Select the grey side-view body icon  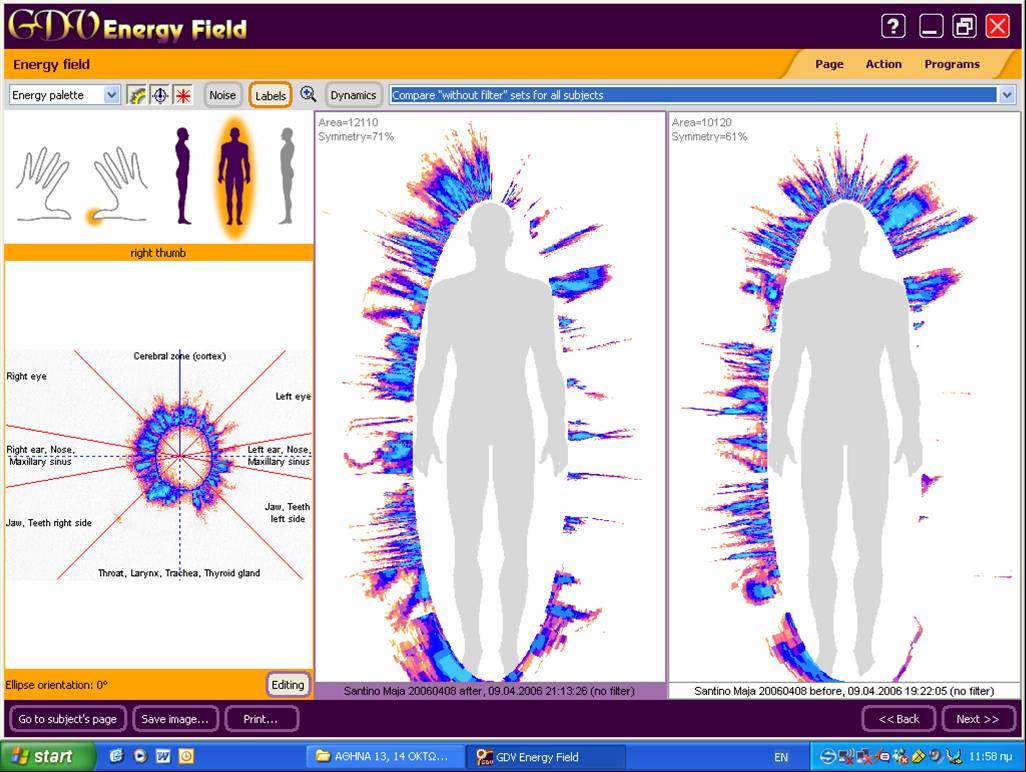[287, 175]
